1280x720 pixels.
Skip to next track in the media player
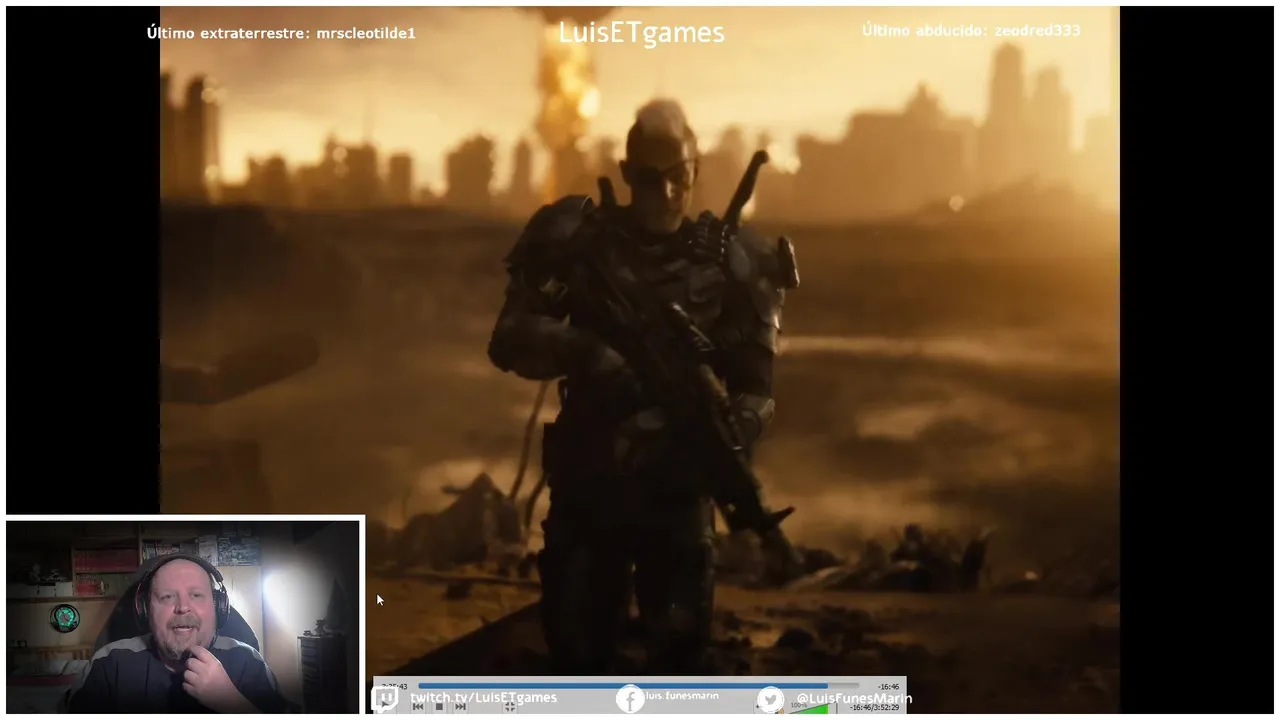coord(460,707)
